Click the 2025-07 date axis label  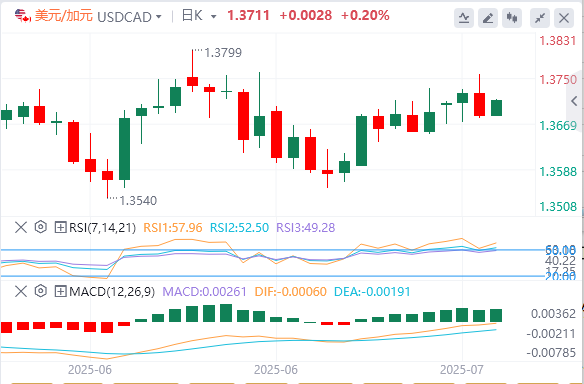(462, 370)
